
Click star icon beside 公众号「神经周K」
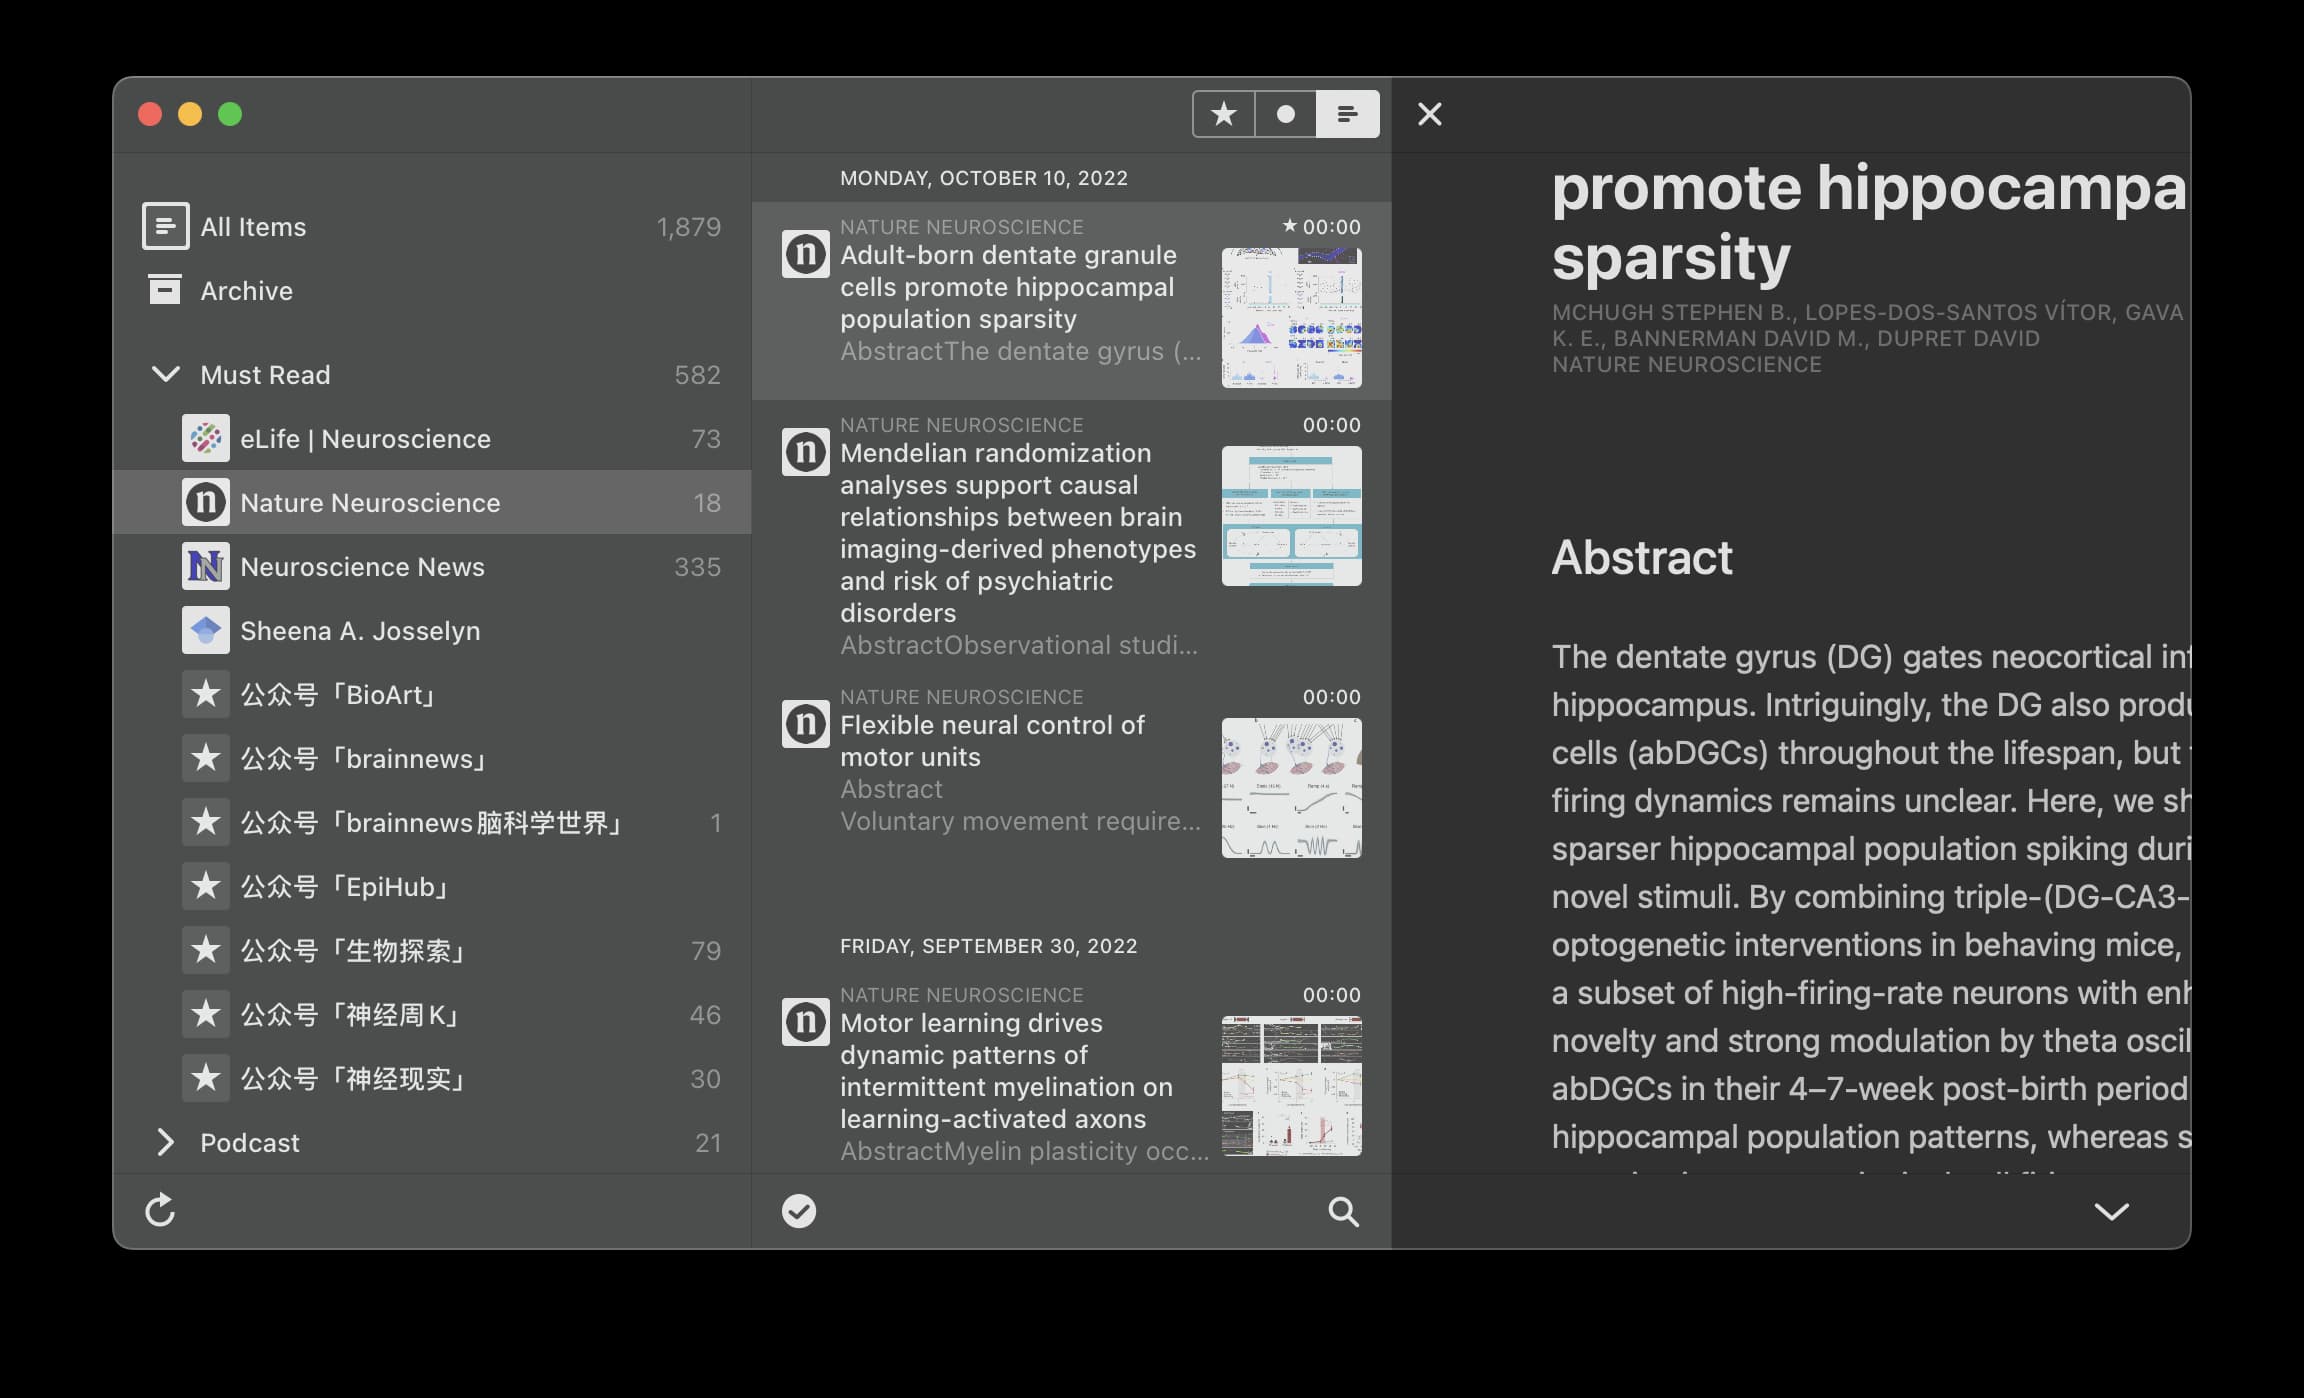coord(205,1014)
